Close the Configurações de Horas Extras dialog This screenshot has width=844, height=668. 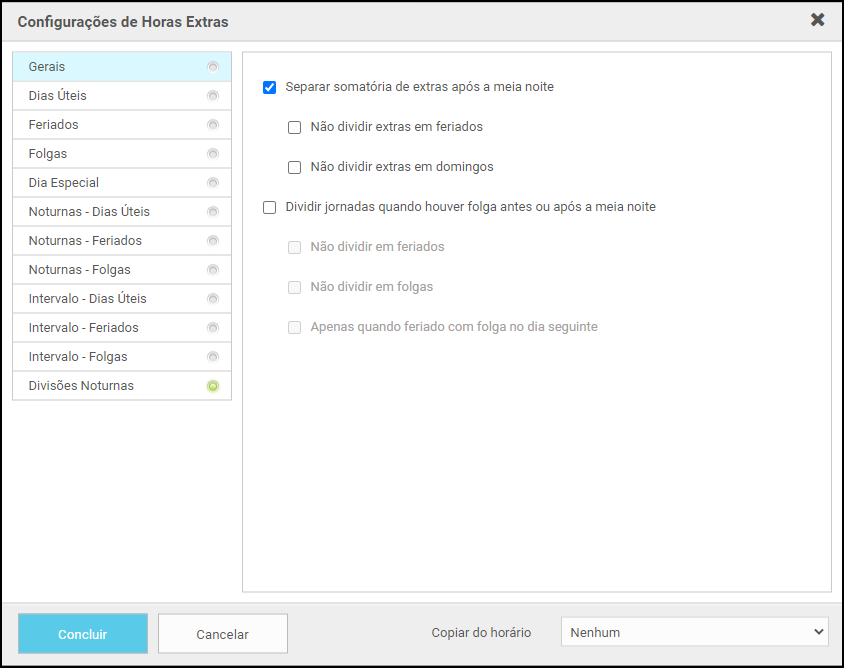[817, 20]
